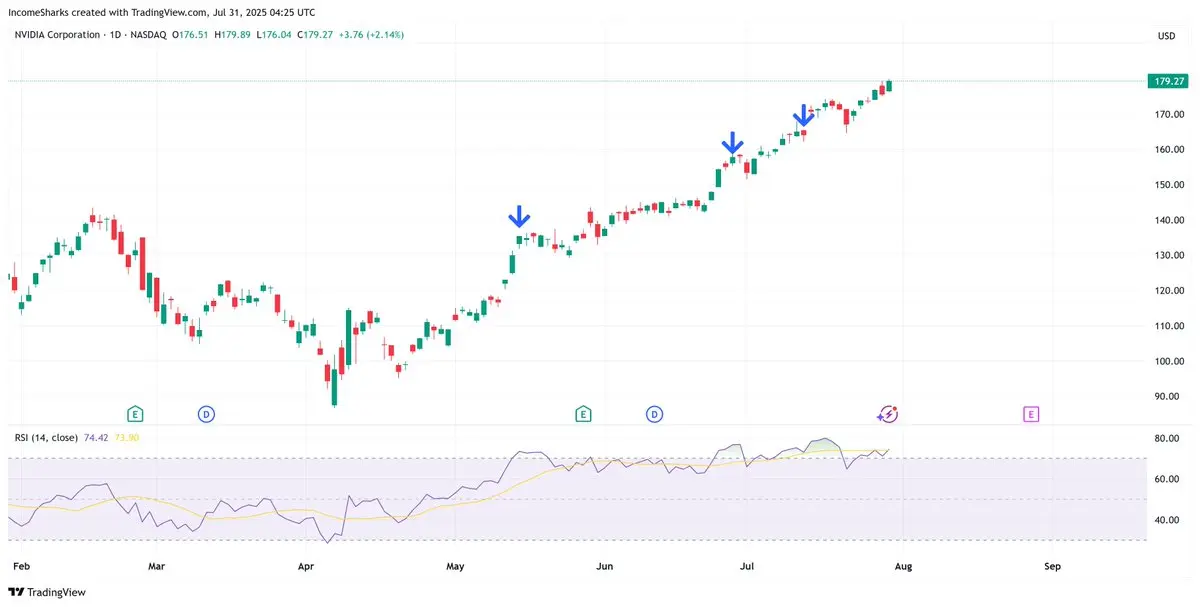Click the 130.00 price axis label
The height and width of the screenshot is (607, 1200).
[1169, 255]
